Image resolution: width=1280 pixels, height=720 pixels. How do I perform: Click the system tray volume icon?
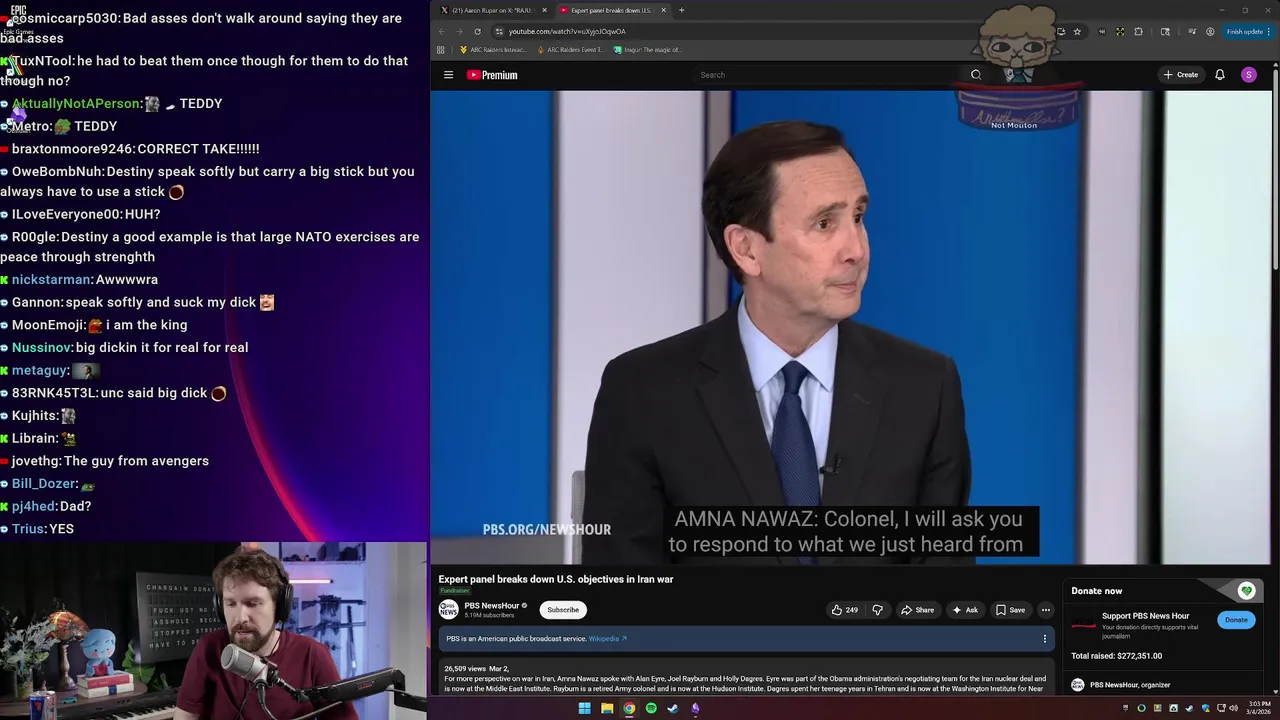1234,708
